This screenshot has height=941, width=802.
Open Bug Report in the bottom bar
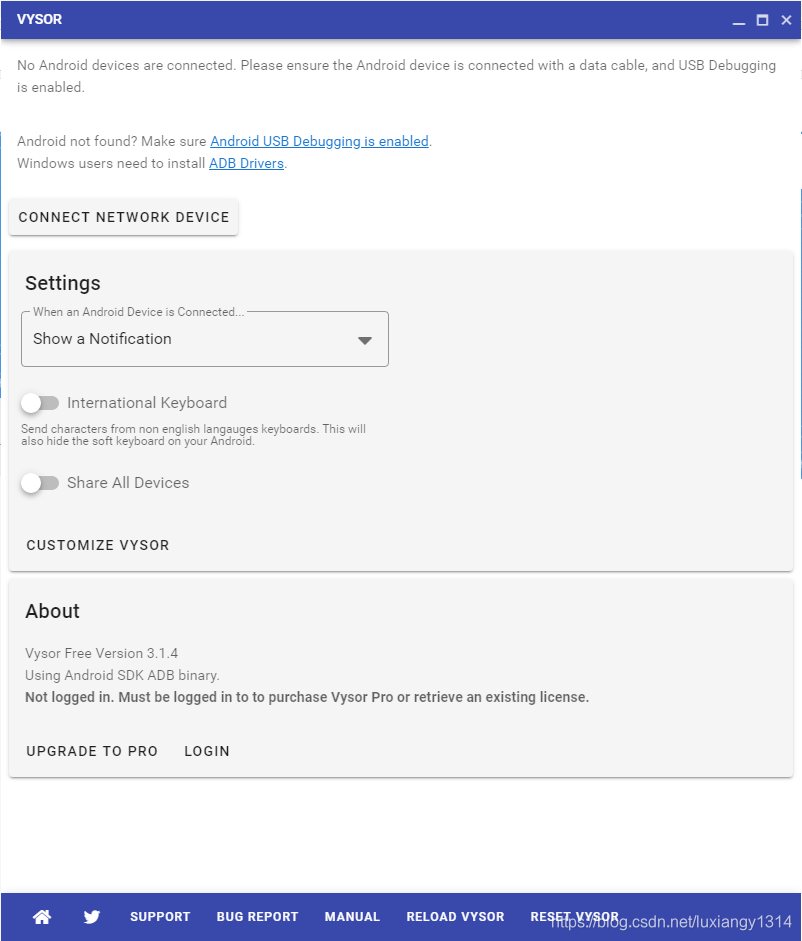[257, 916]
